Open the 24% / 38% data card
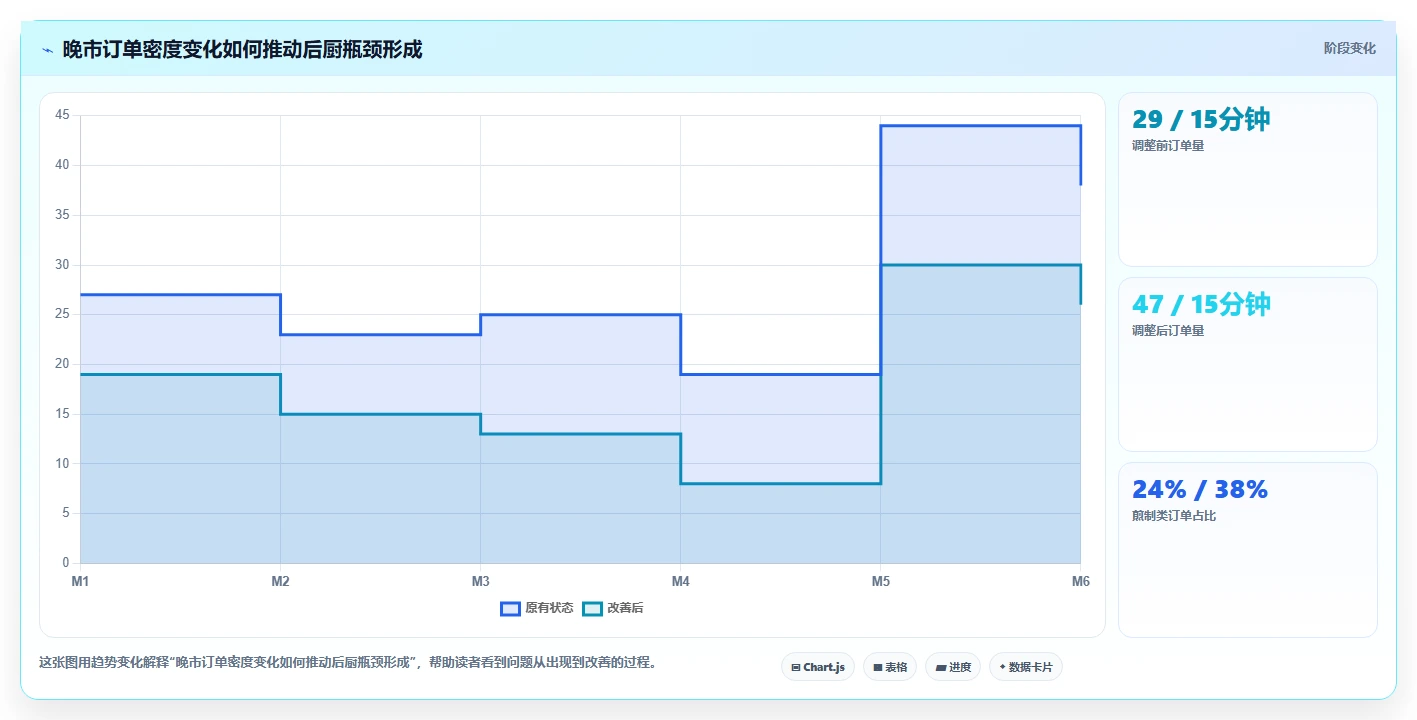 pyautogui.click(x=1248, y=549)
